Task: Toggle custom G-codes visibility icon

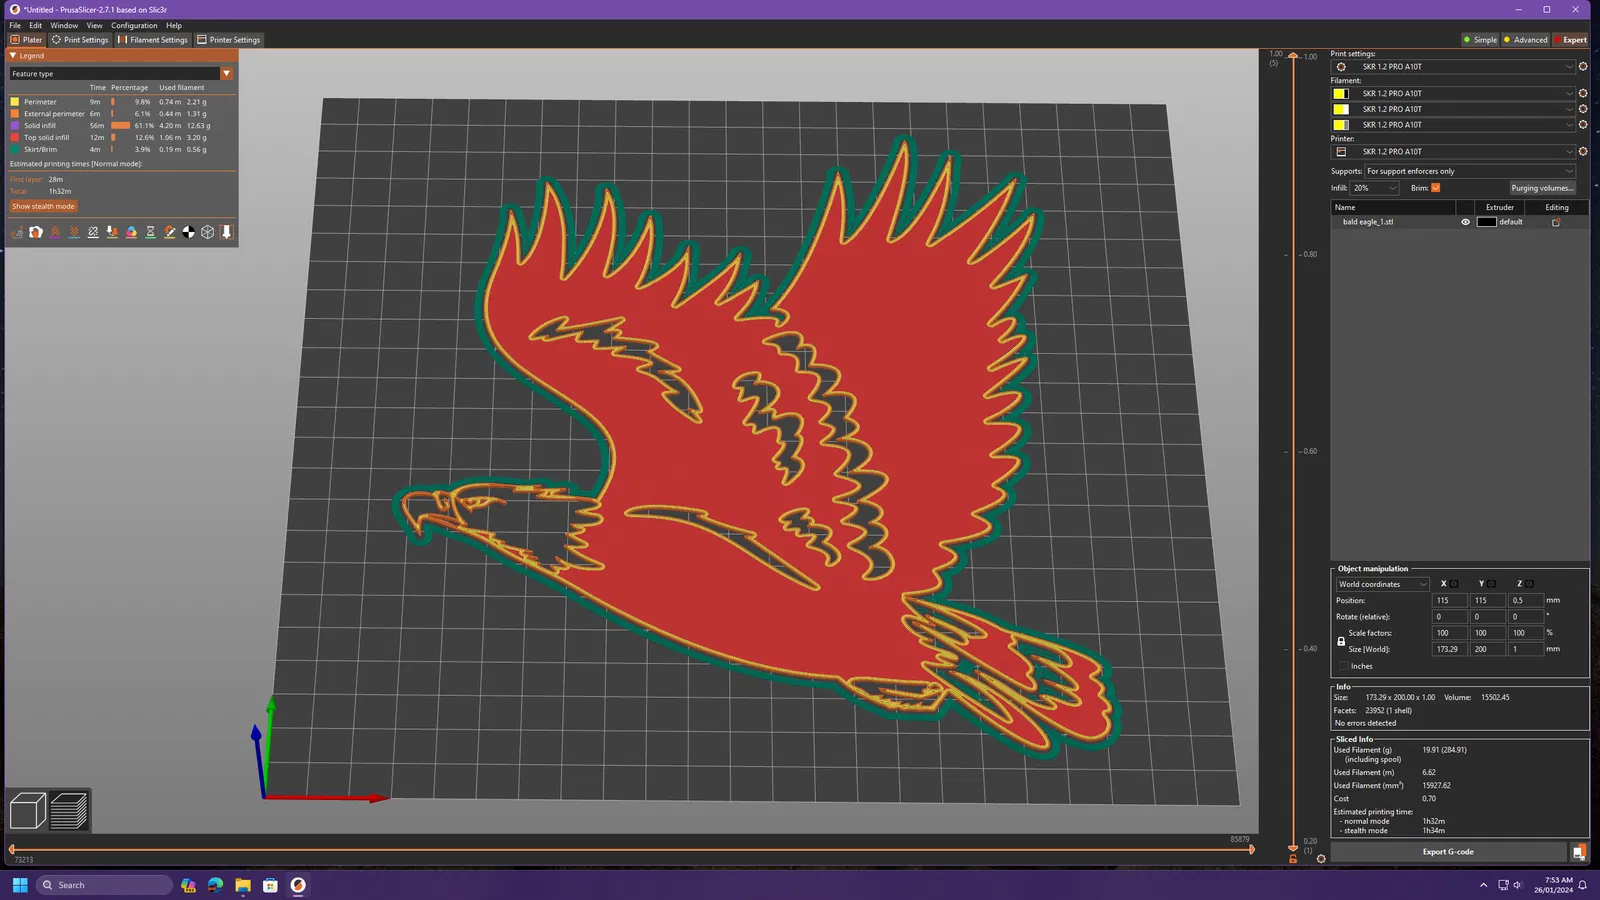Action: tap(170, 232)
